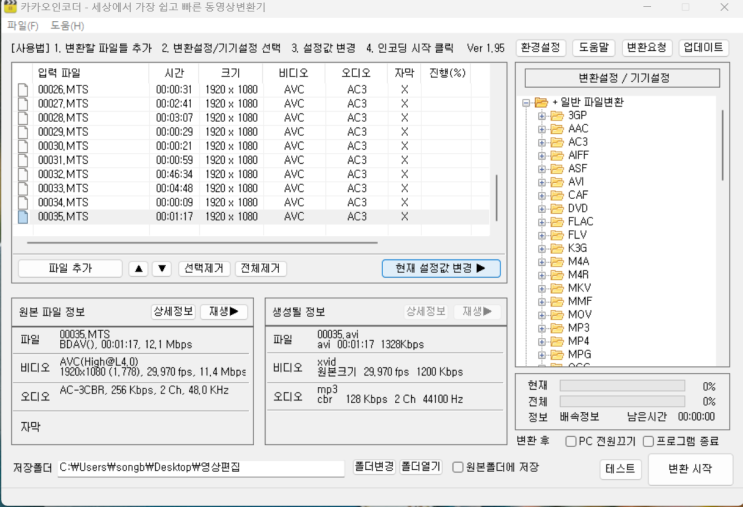Screen dimensions: 743x507
Task: Click 선택제거 to remove selected file
Action: pyautogui.click(x=204, y=269)
